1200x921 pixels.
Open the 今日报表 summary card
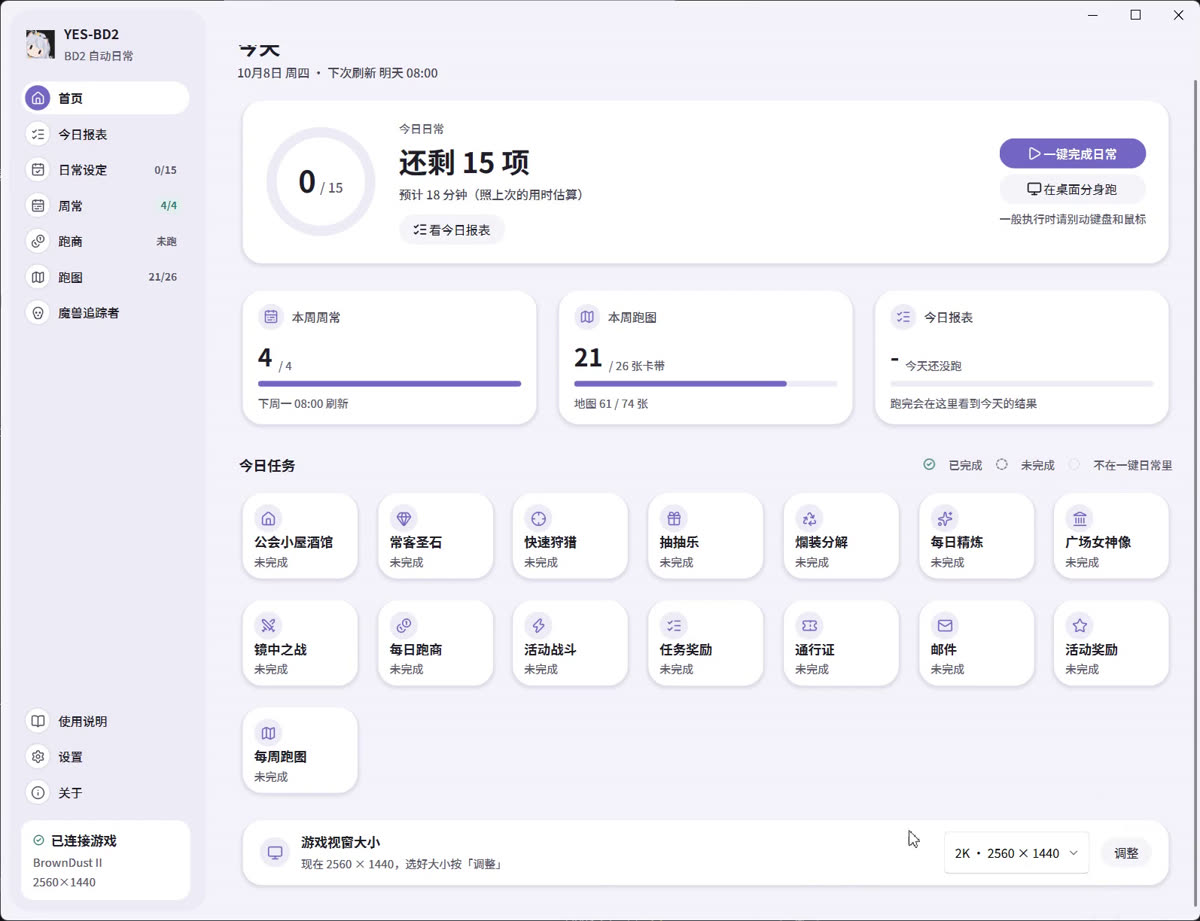click(x=1021, y=358)
